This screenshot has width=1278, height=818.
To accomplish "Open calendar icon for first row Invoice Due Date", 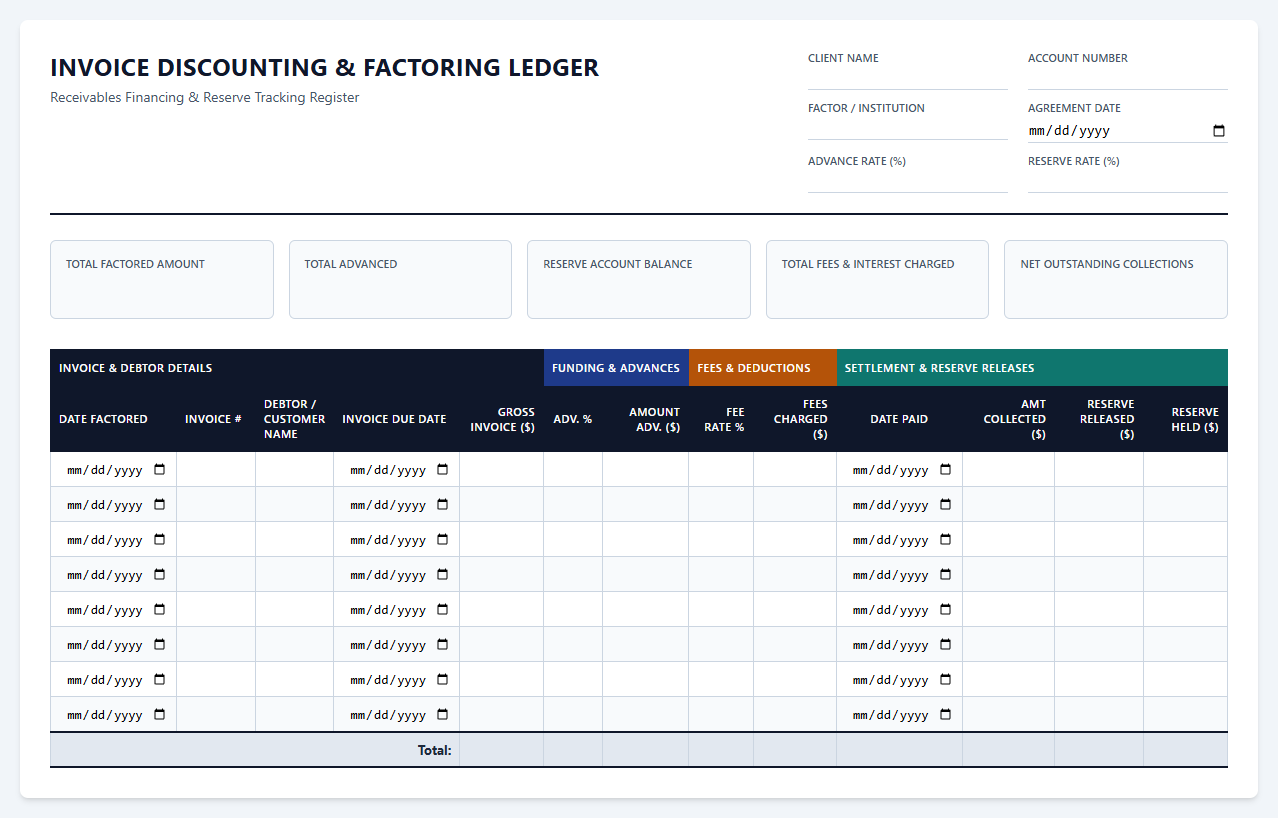I will 443,469.
